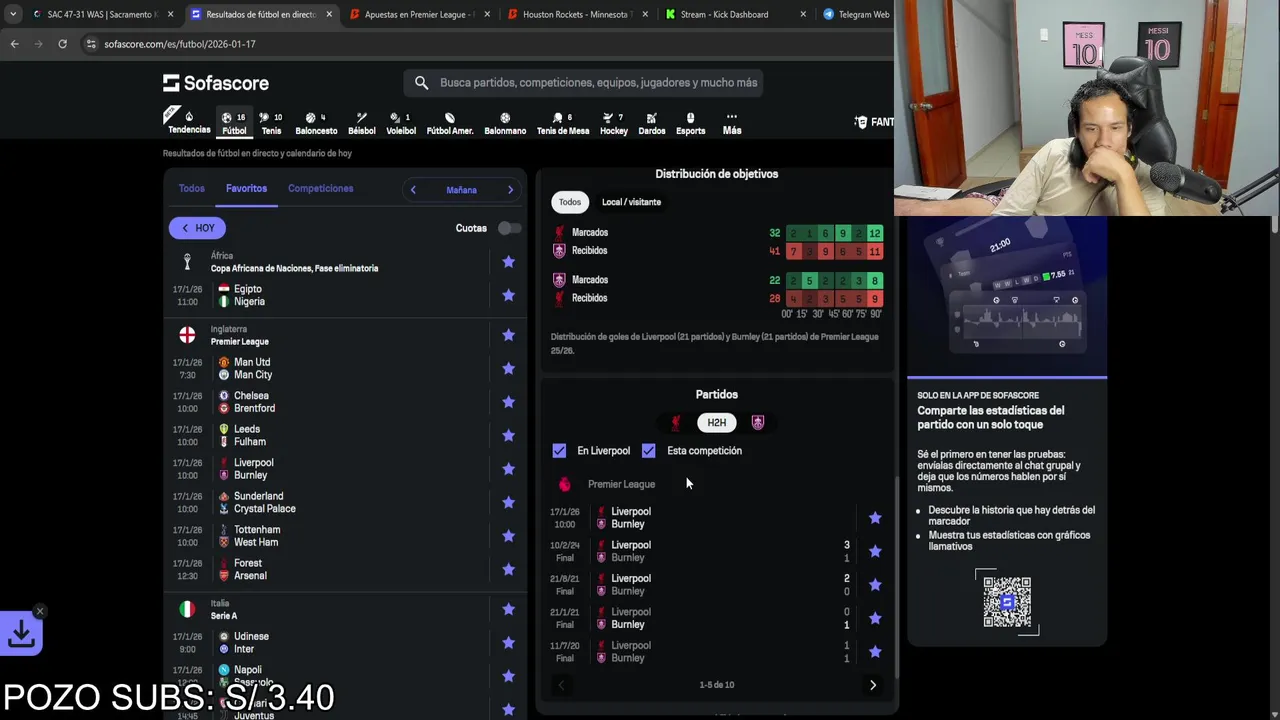Click the HOY back button
Screen dimensions: 1280x720
(197, 228)
